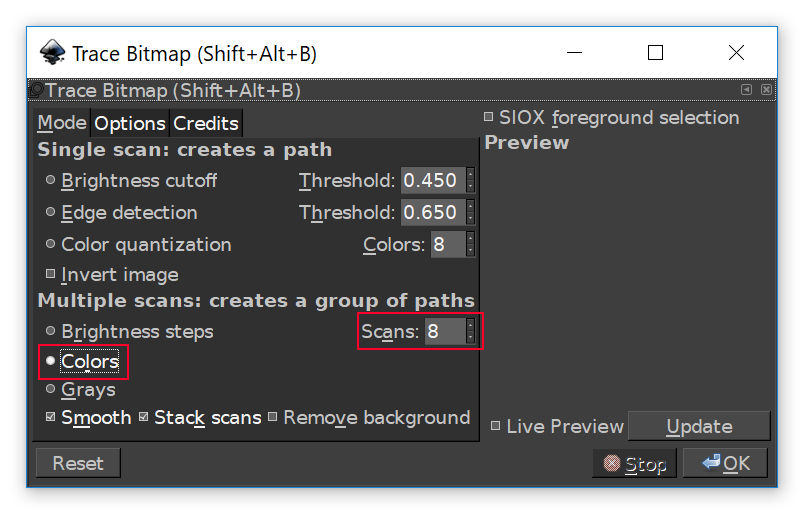Close the docked Trace Bitmap panel
804x514 pixels.
(x=766, y=90)
